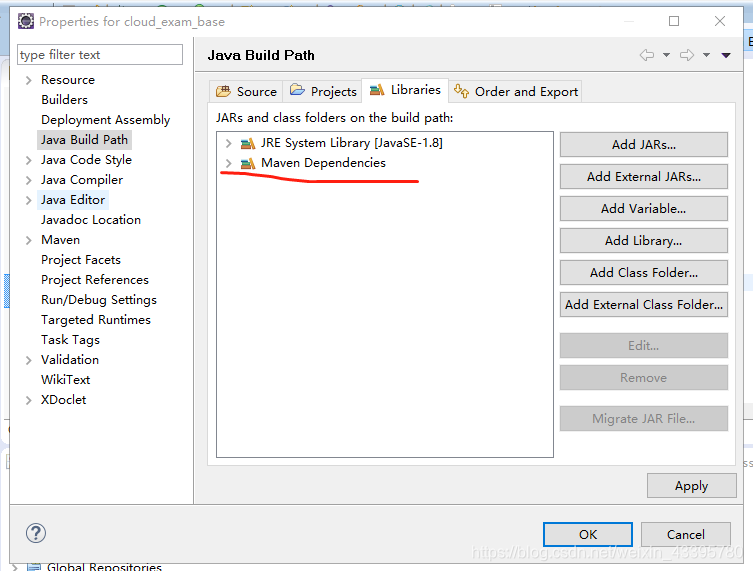Select Java Code Style item
Viewport: 753px width, 571px height.
click(86, 160)
